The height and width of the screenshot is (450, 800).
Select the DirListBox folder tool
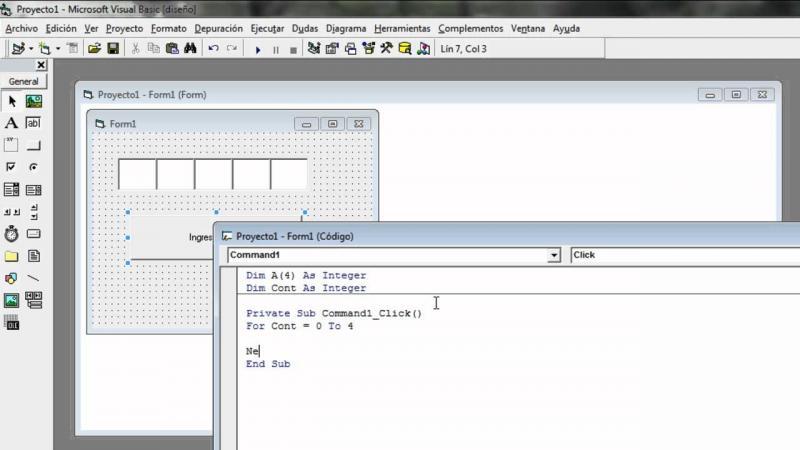click(x=11, y=256)
